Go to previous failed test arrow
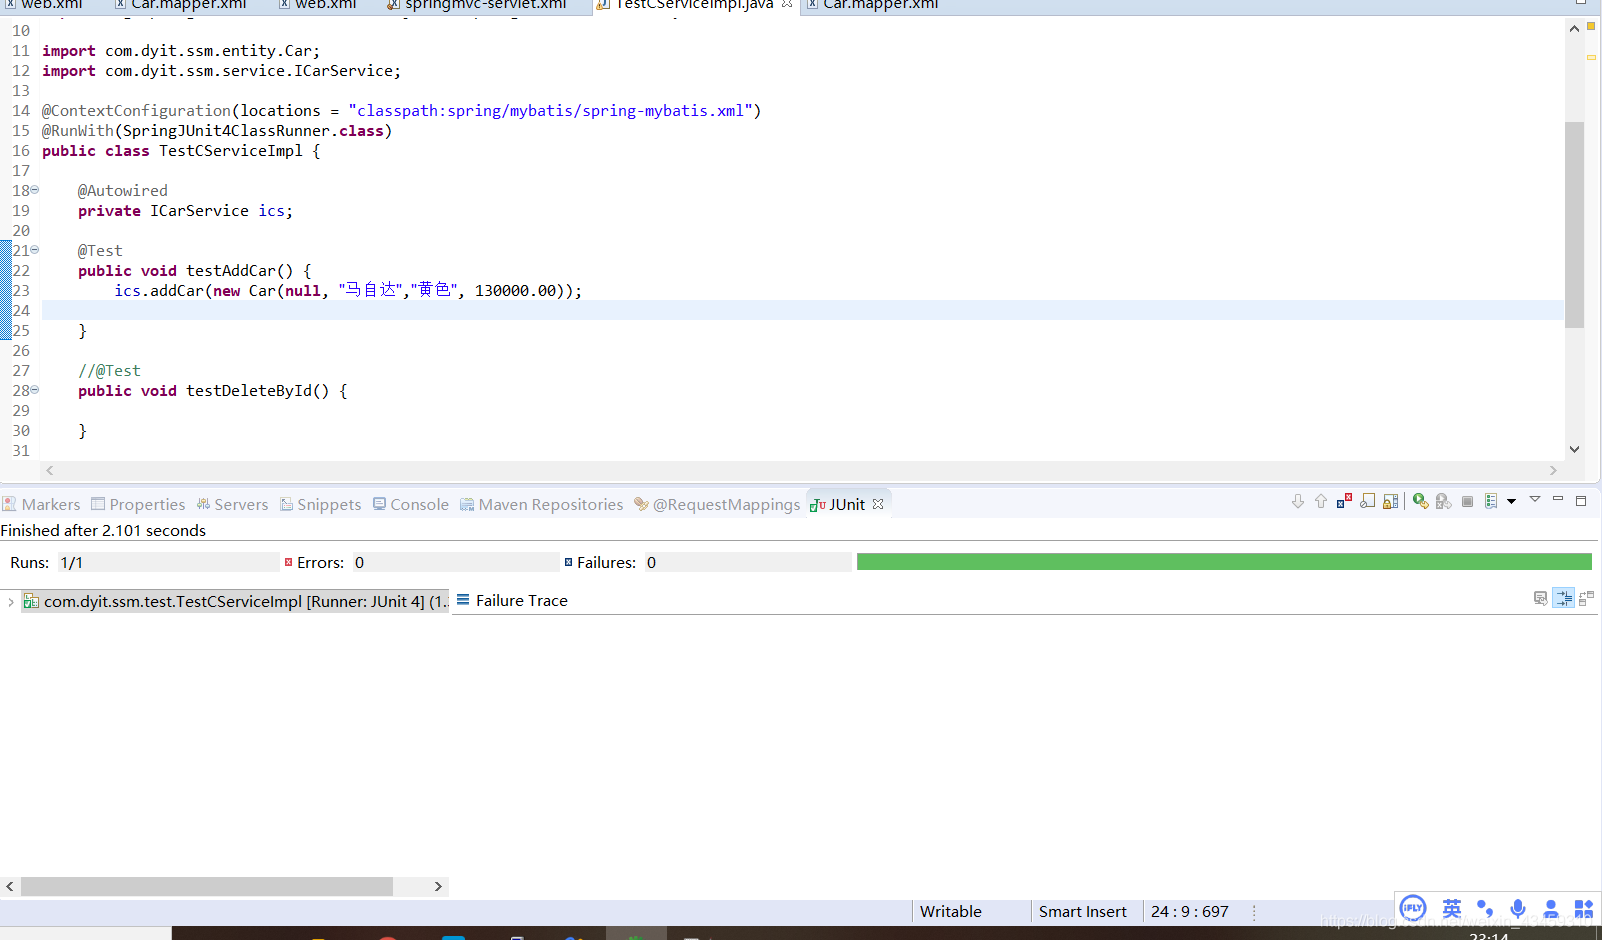The height and width of the screenshot is (940, 1602). pyautogui.click(x=1321, y=501)
